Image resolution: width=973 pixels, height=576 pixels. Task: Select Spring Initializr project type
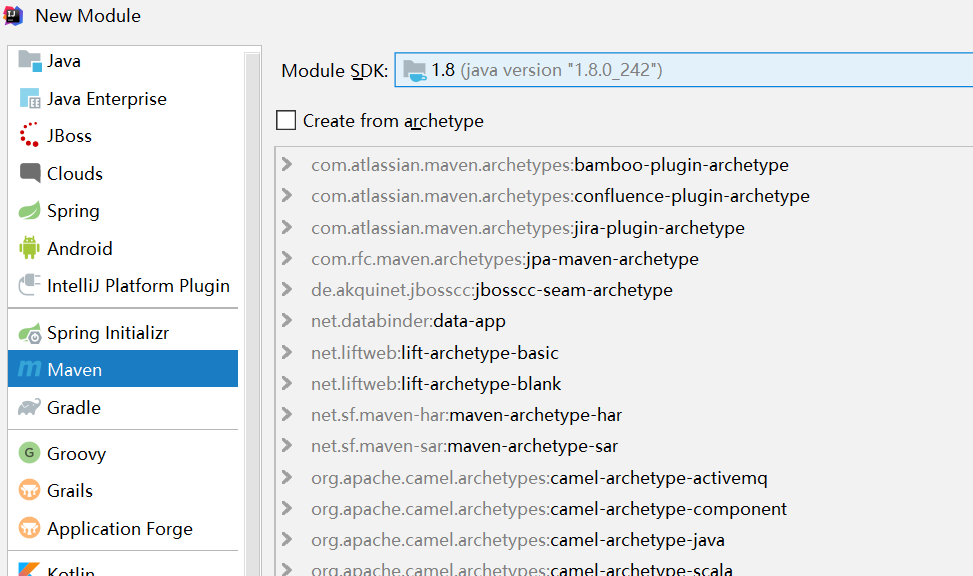click(x=109, y=333)
